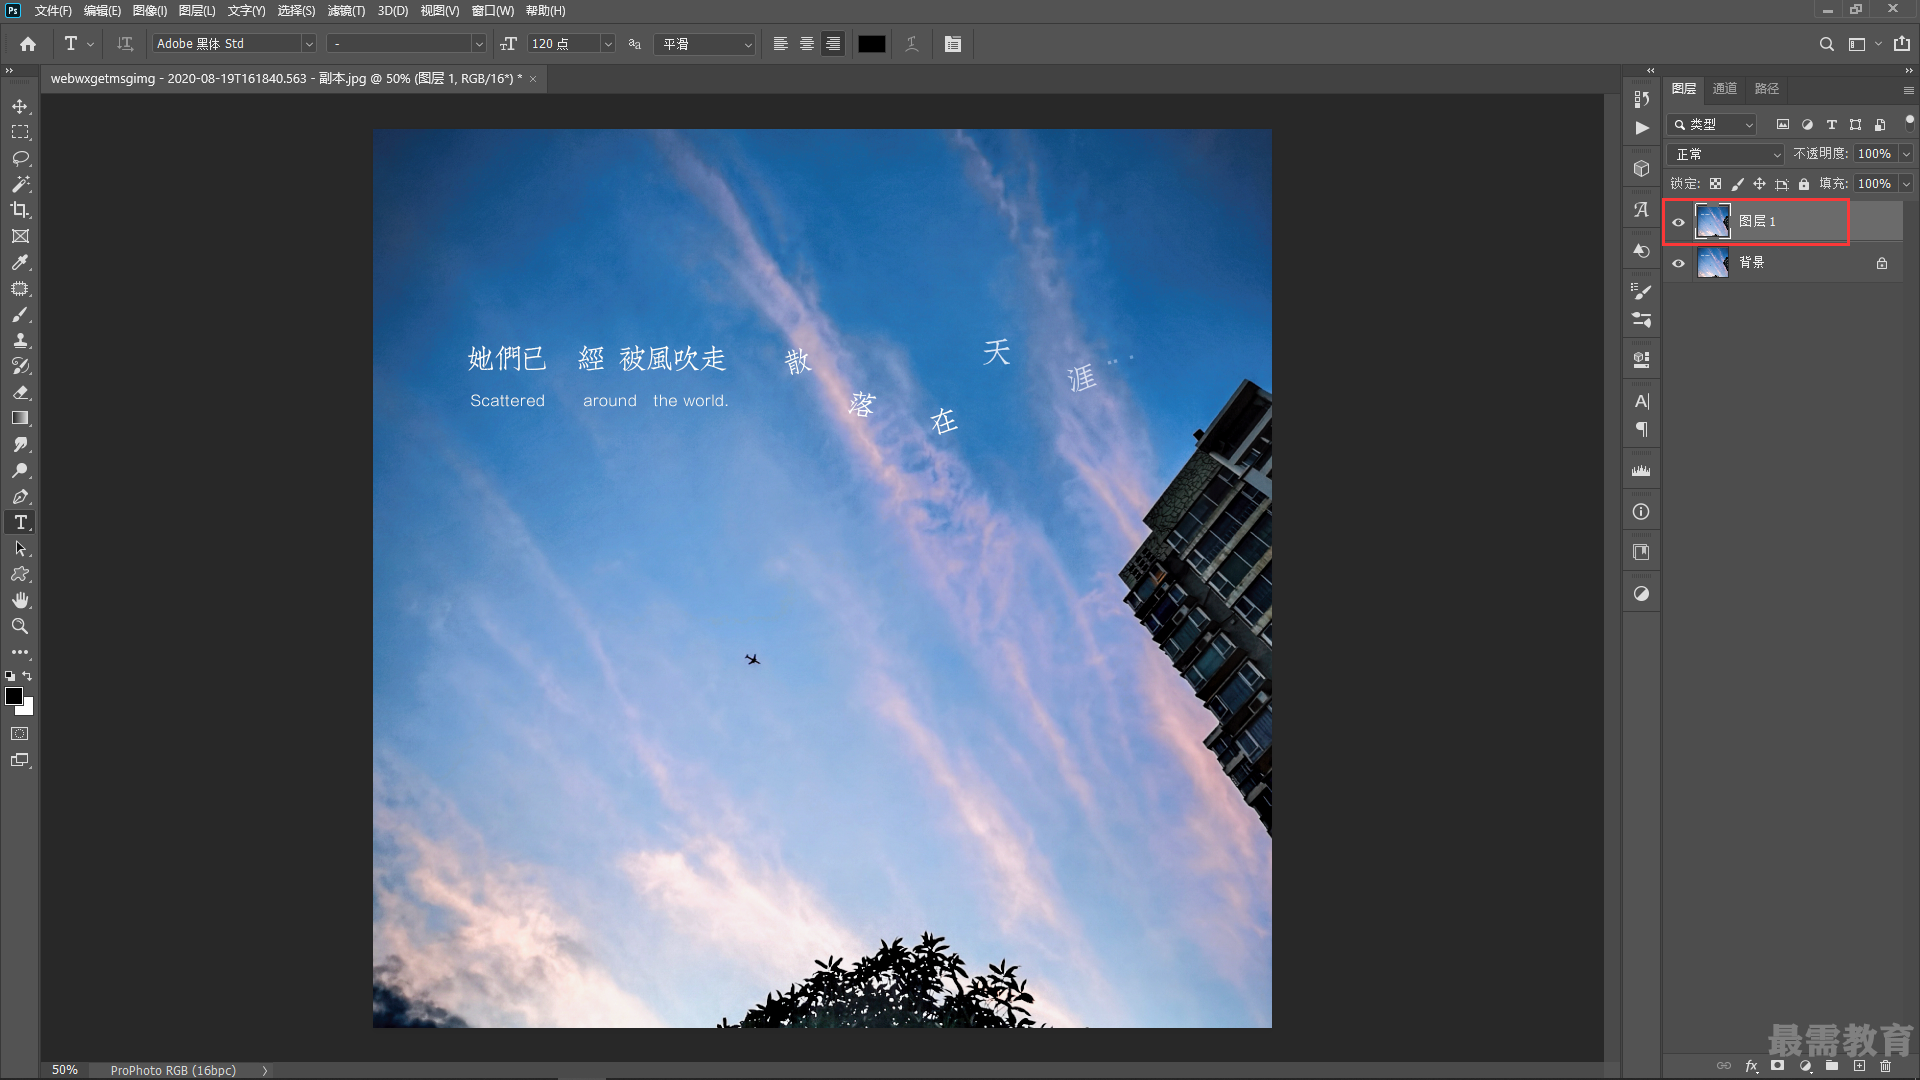Filter for adjustment layers

click(1807, 125)
